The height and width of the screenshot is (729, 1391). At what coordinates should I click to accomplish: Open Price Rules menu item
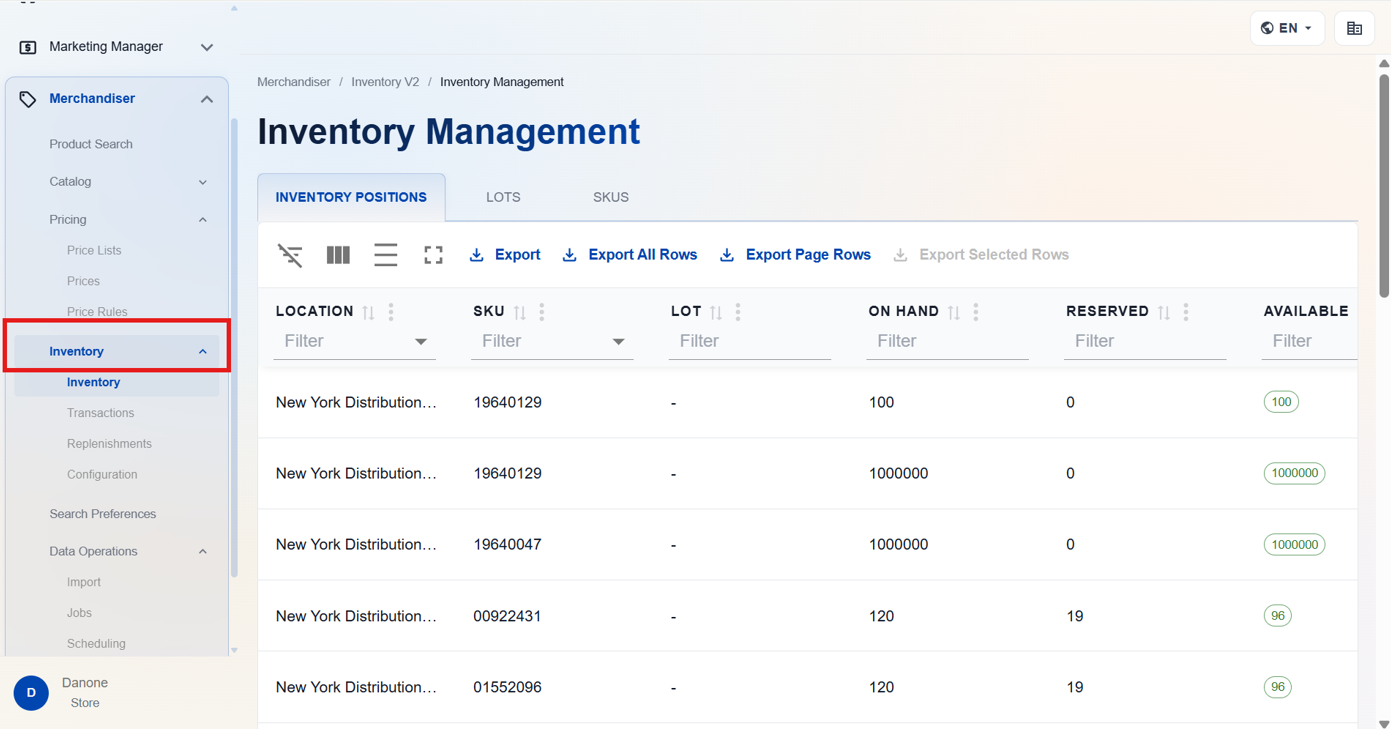tap(97, 312)
